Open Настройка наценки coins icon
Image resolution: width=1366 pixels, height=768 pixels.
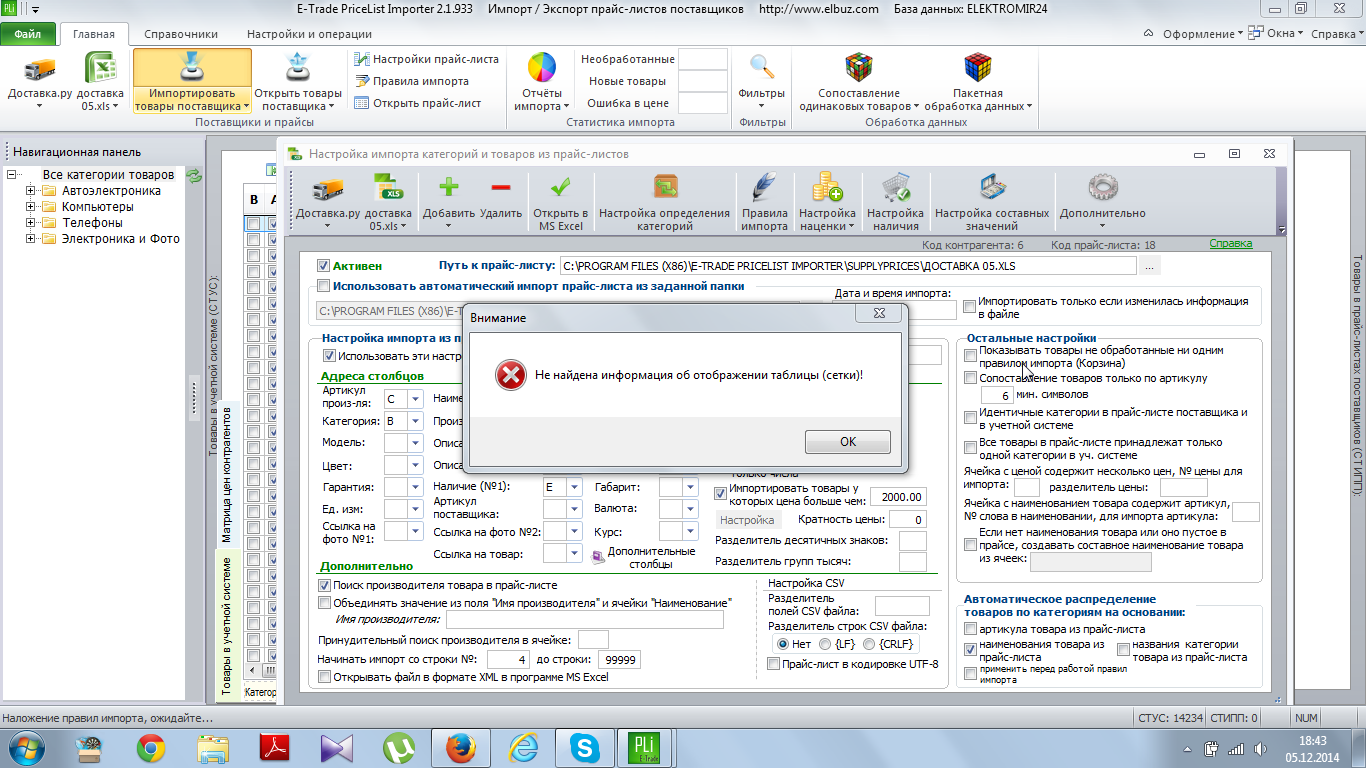pos(827,187)
